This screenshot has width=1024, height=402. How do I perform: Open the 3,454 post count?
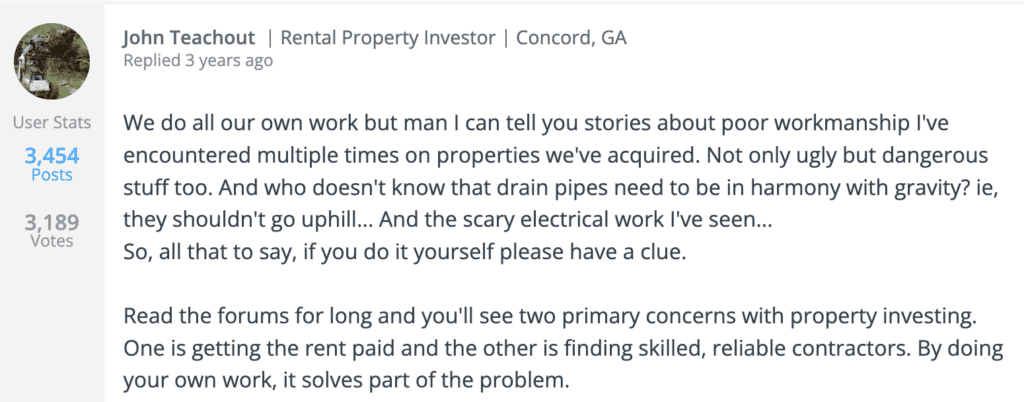point(51,155)
